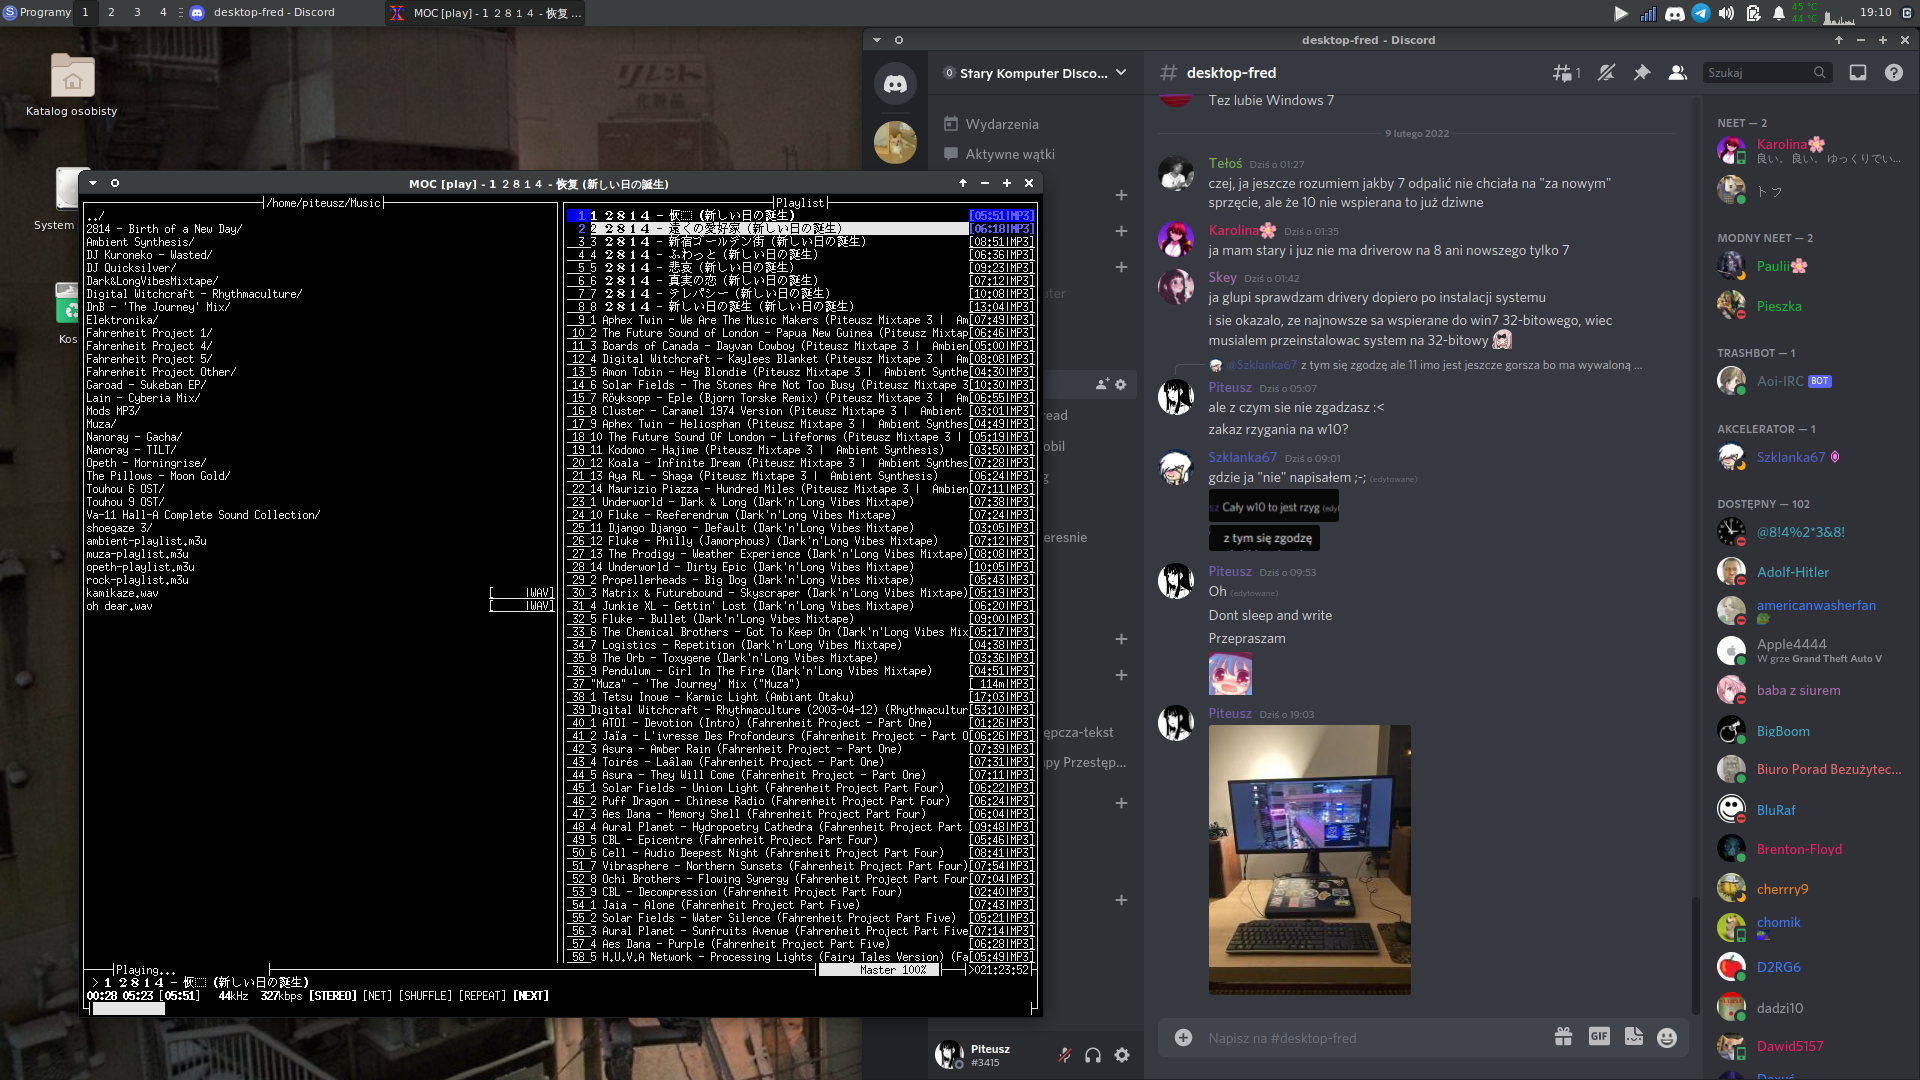Toggle SHUFFLE option in MOC status line
The image size is (1920, 1080).
(x=426, y=996)
